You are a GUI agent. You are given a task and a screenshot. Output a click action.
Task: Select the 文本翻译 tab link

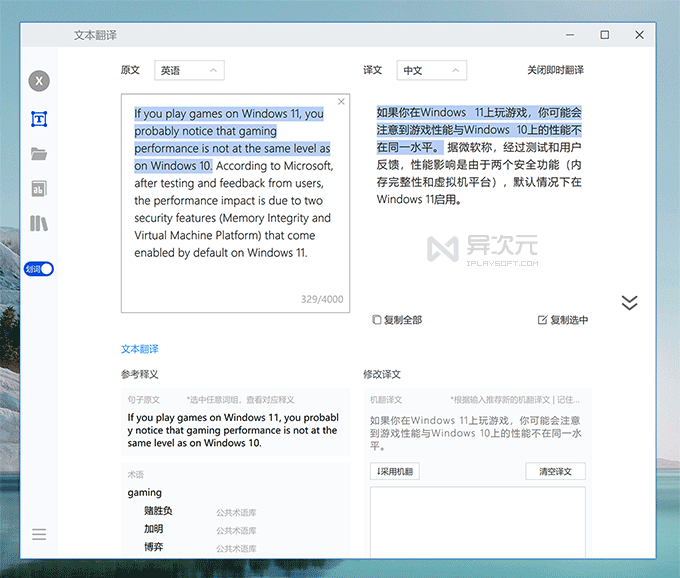(140, 349)
